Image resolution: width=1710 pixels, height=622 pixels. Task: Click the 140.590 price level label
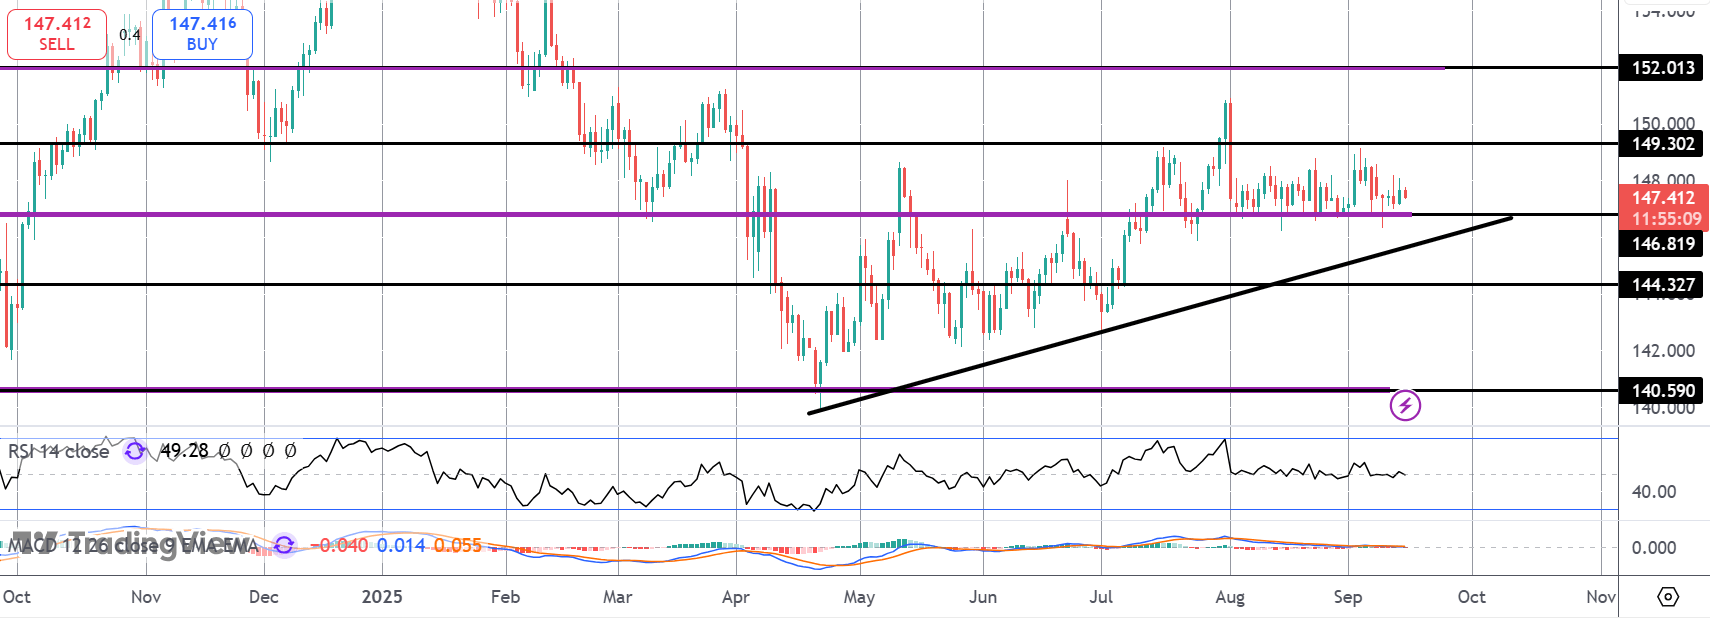click(x=1662, y=391)
